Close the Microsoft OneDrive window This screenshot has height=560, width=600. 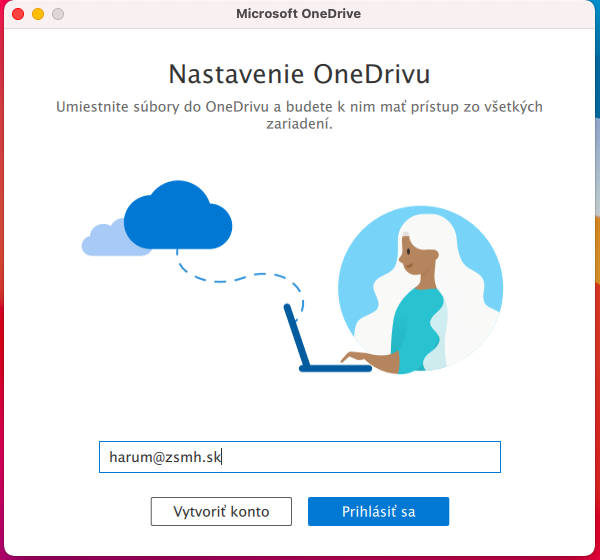18,14
